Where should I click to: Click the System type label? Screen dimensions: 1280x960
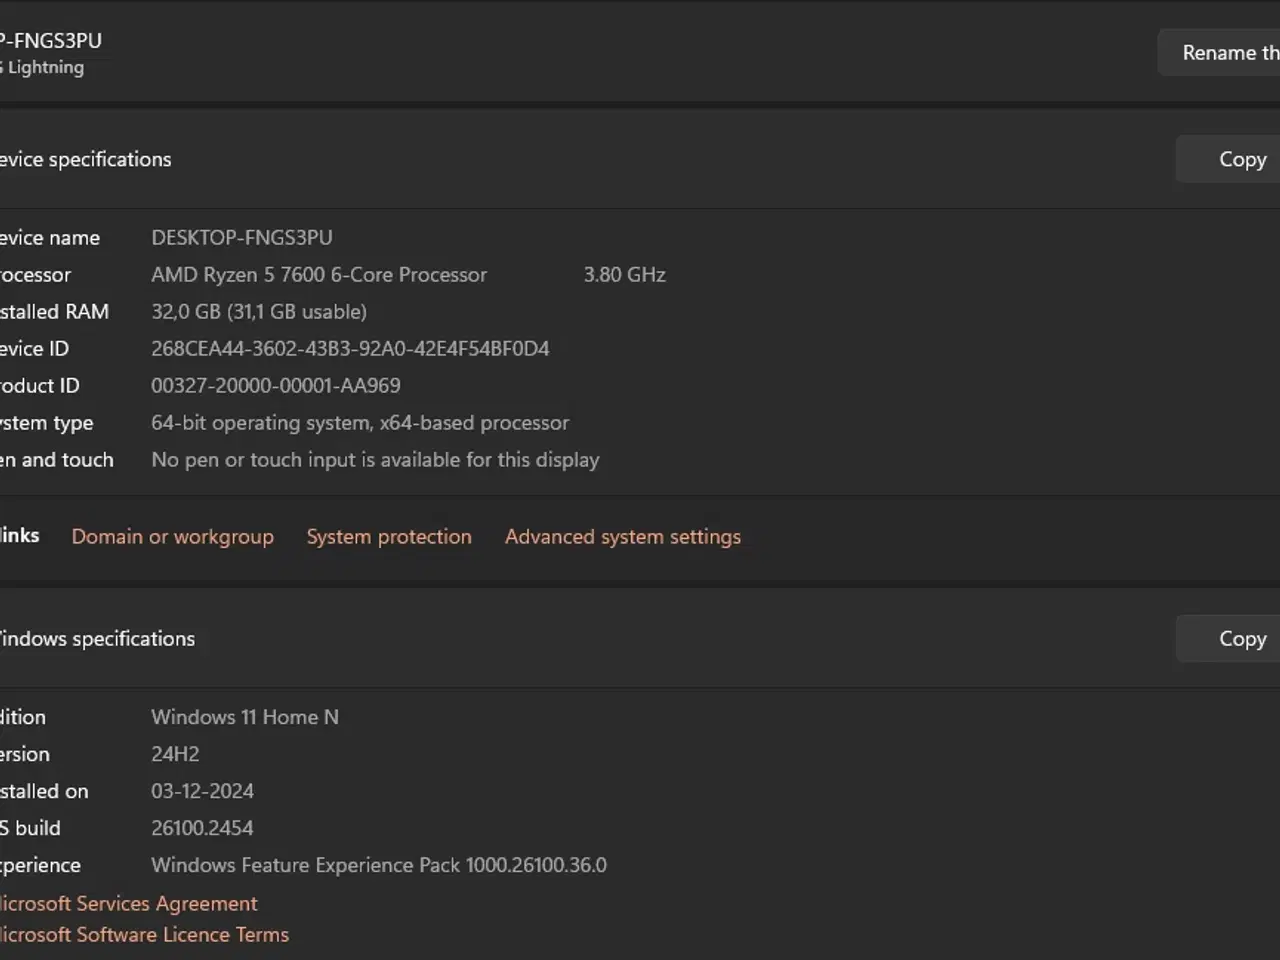[x=46, y=423]
